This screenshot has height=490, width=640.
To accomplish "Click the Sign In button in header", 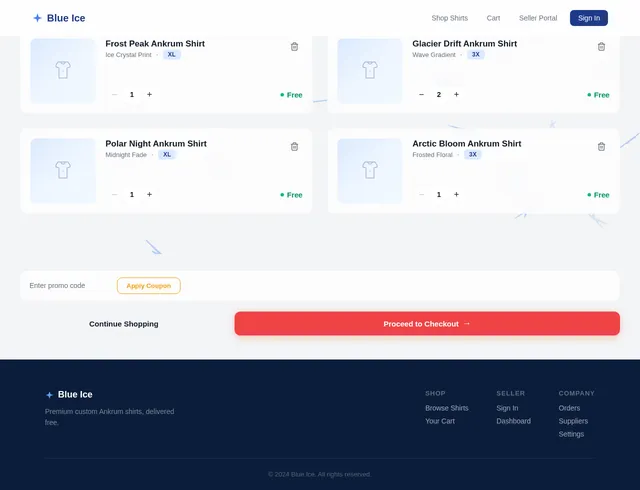I will pyautogui.click(x=589, y=18).
